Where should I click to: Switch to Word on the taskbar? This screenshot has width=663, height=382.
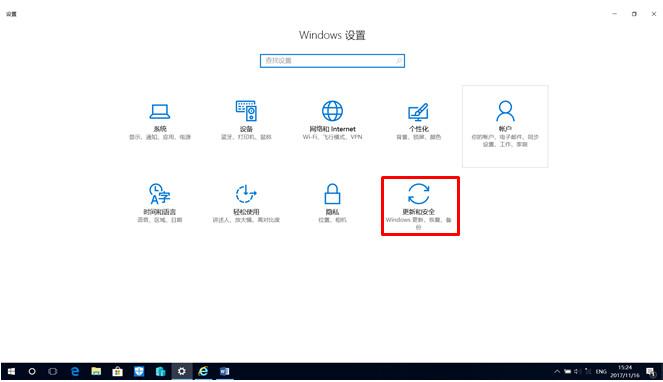pyautogui.click(x=225, y=371)
